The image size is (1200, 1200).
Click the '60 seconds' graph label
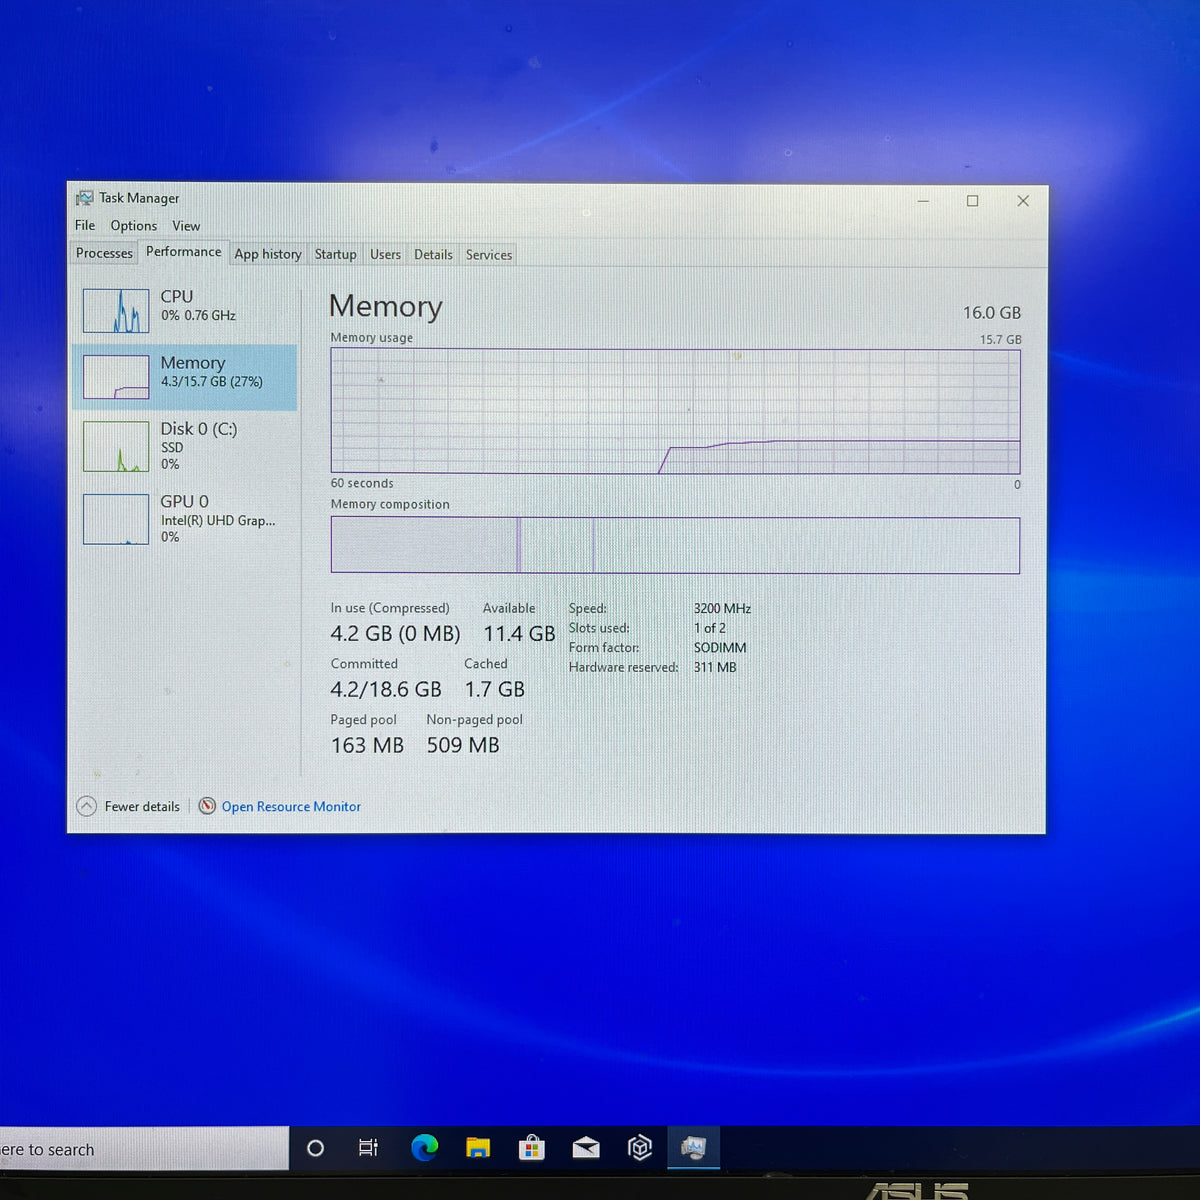(362, 483)
